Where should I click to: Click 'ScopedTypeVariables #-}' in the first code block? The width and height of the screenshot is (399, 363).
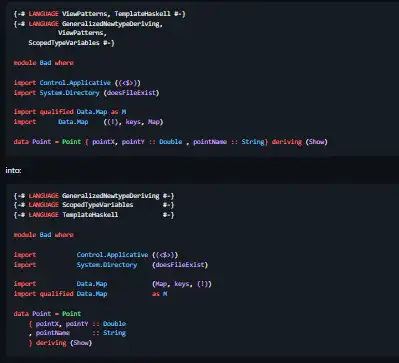tap(71, 43)
